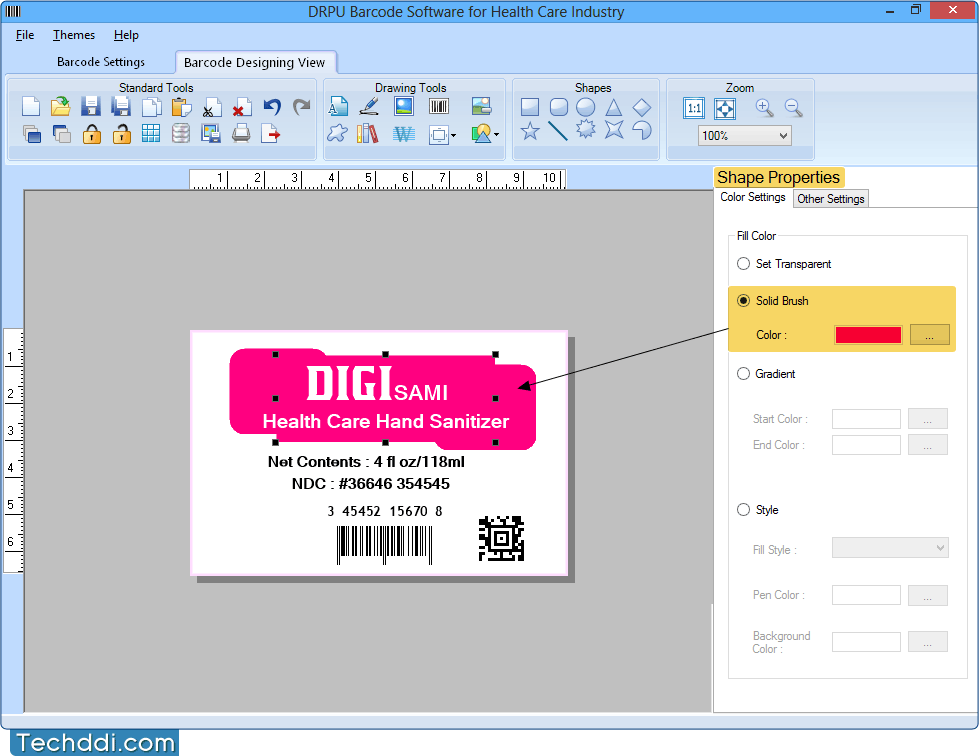Click the browse button beside Solid Brush color
The image size is (979, 756).
[x=929, y=335]
